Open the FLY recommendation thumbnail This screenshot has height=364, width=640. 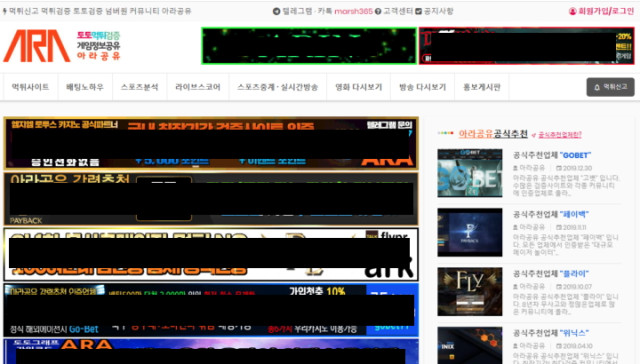470,292
